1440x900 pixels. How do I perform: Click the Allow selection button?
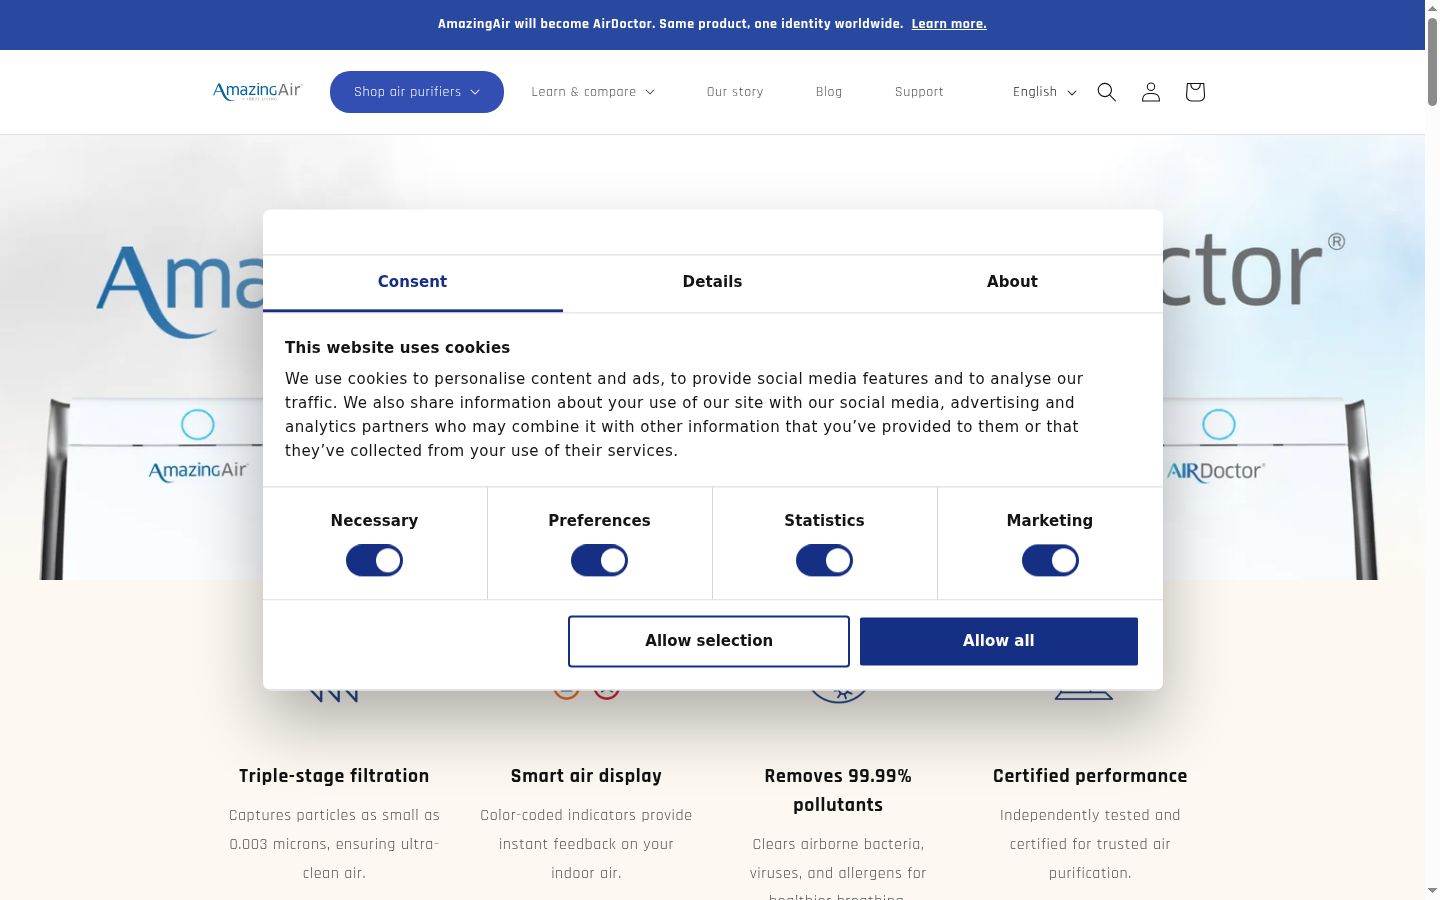(x=709, y=641)
